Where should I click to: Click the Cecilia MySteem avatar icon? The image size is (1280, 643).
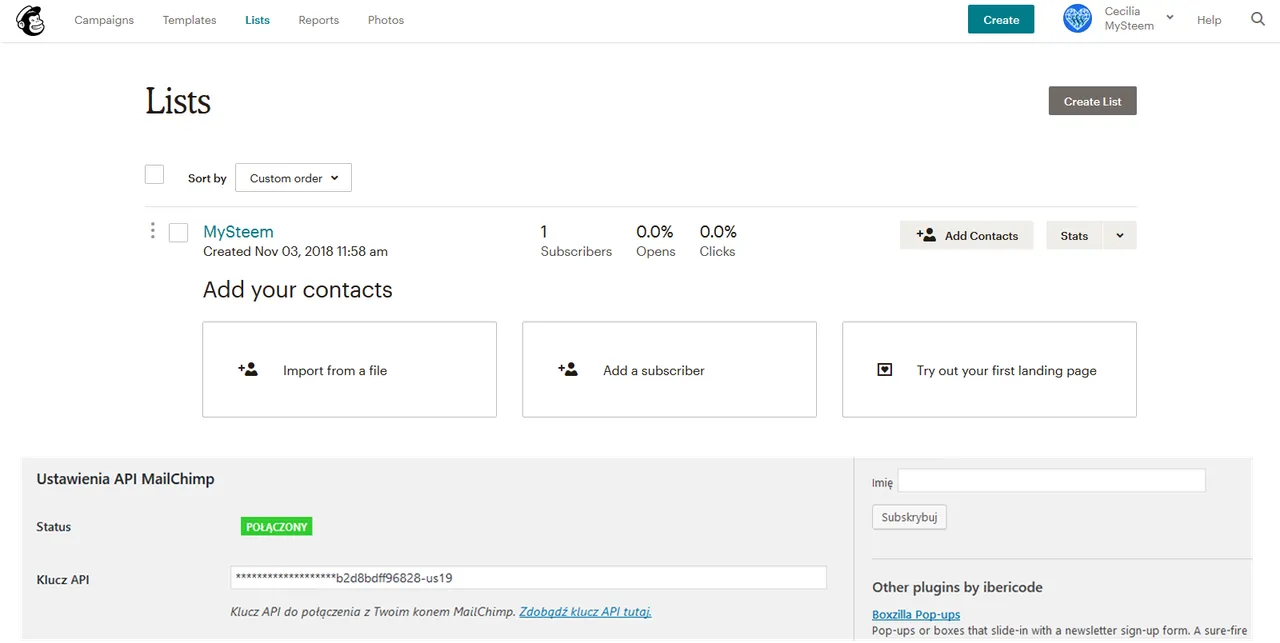(x=1077, y=19)
